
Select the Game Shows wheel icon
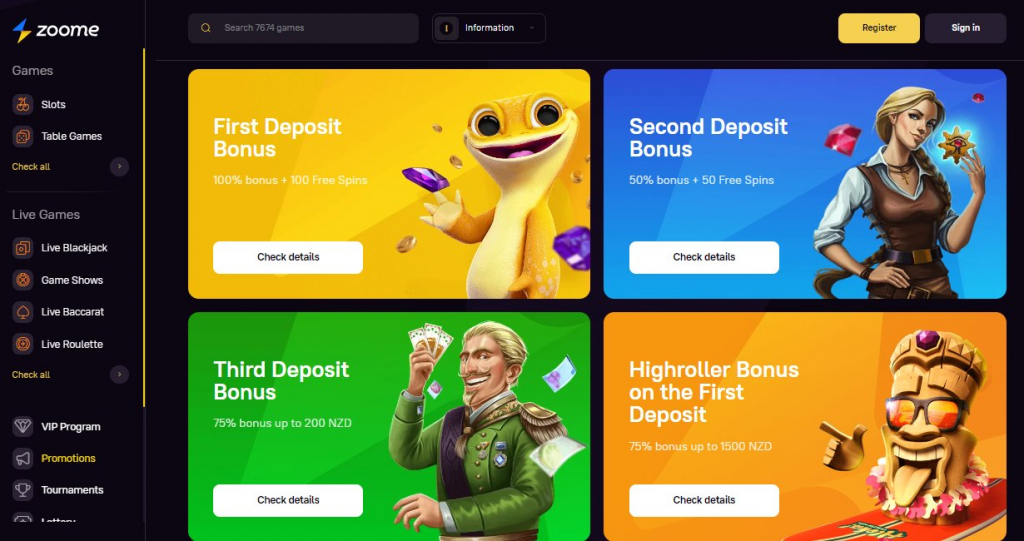click(23, 280)
